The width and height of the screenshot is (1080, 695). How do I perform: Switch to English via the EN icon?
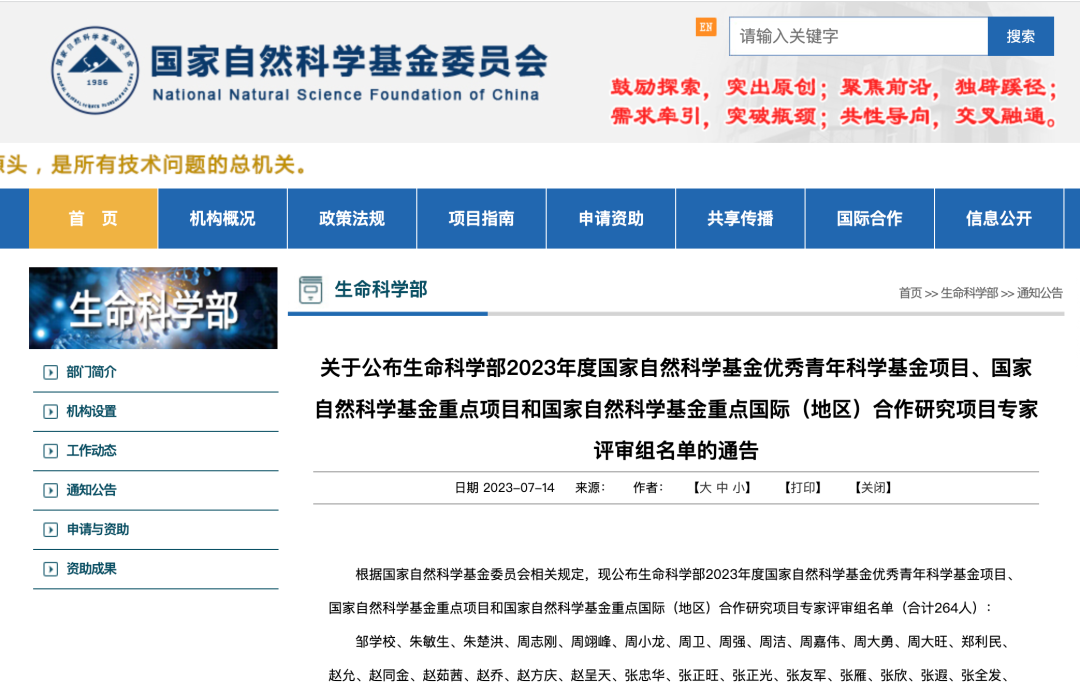point(706,27)
